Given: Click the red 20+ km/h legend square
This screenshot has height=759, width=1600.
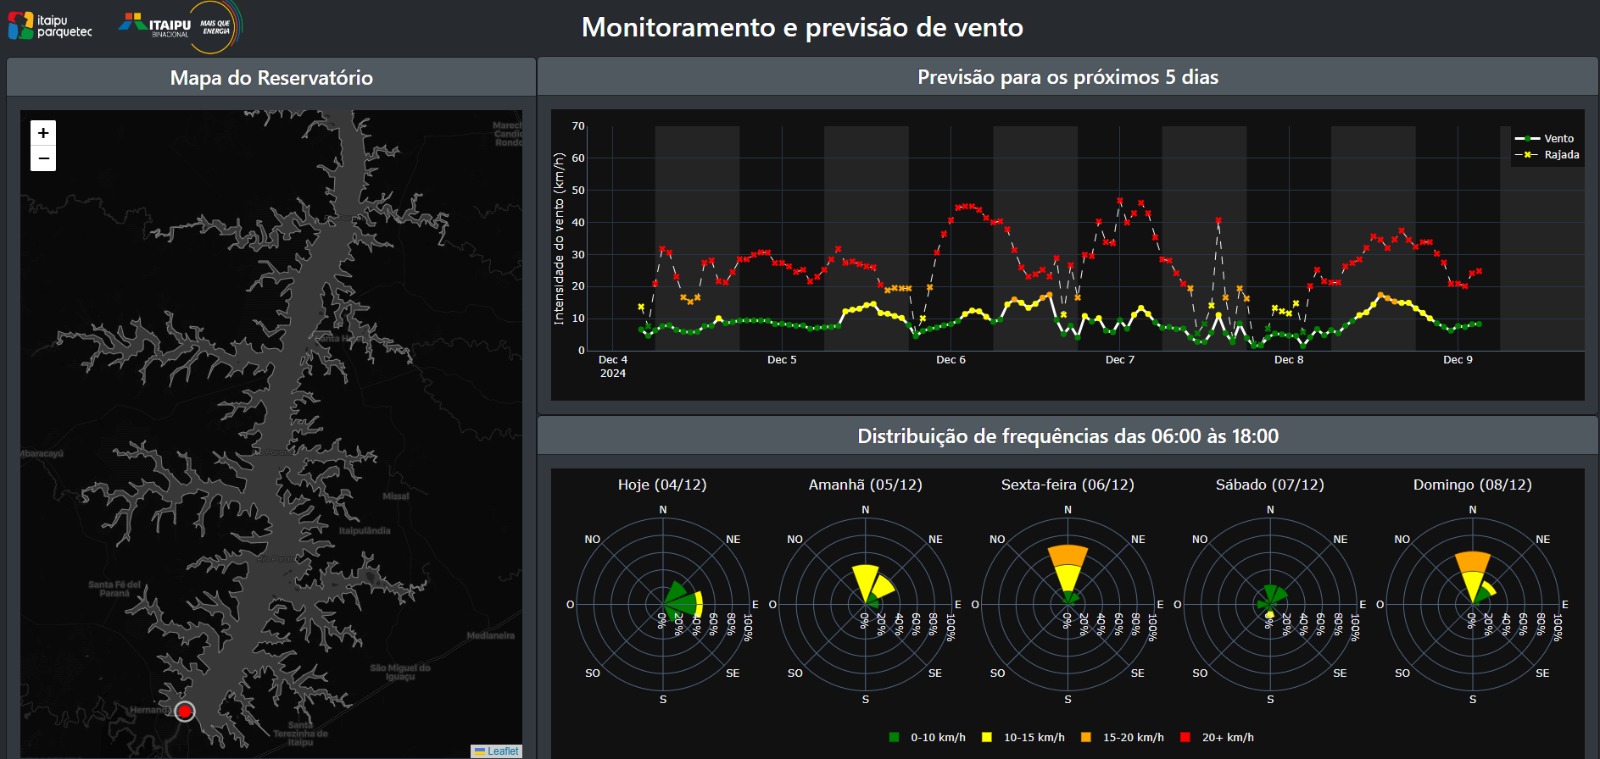Looking at the screenshot, I should pyautogui.click(x=1185, y=737).
